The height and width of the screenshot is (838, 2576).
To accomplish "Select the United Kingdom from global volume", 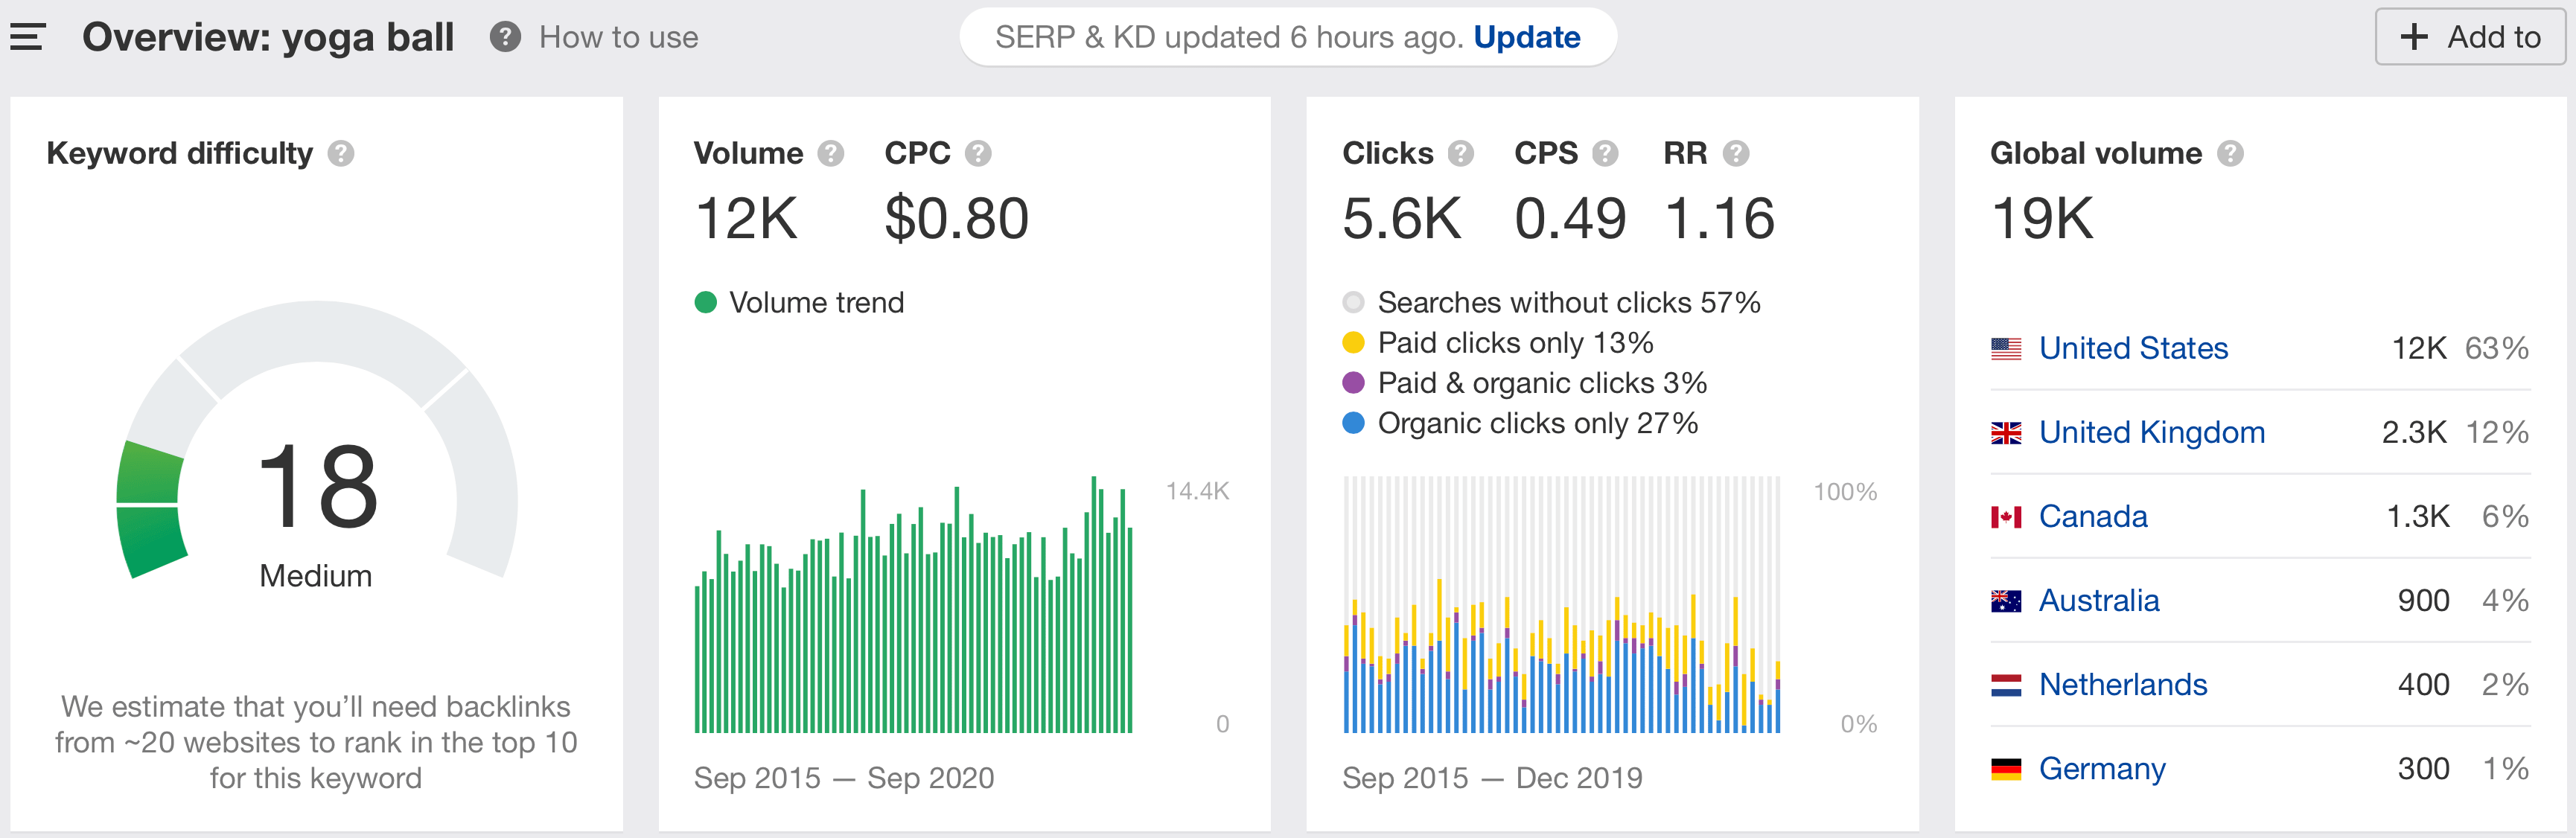I will (x=2147, y=434).
